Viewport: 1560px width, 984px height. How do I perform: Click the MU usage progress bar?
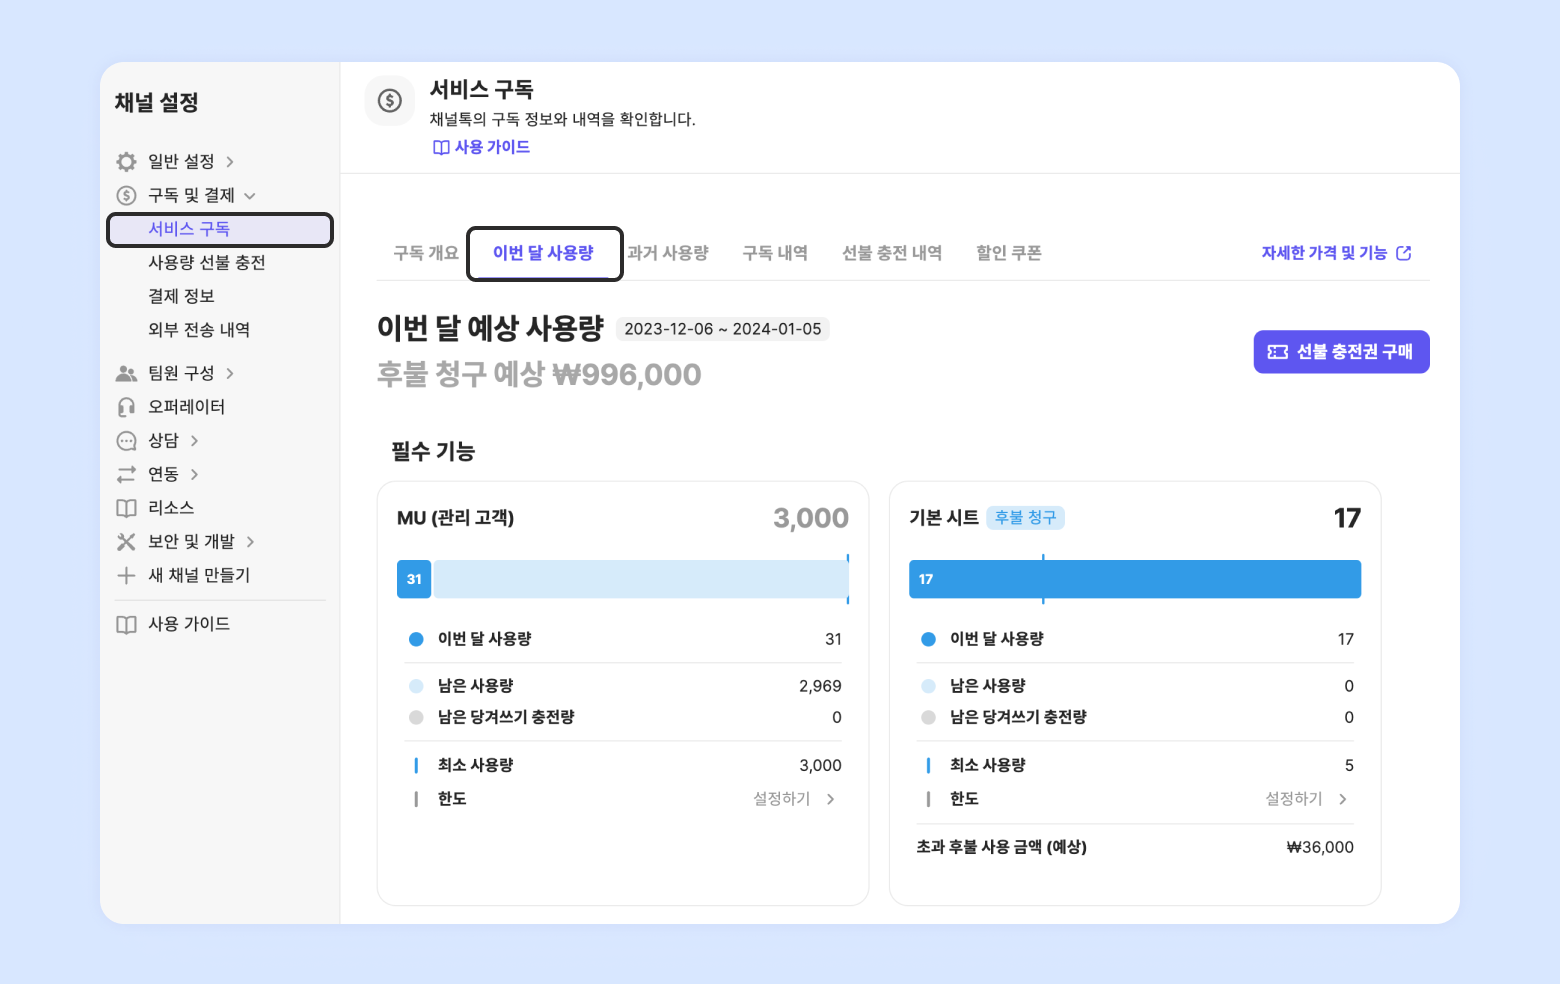click(x=623, y=579)
